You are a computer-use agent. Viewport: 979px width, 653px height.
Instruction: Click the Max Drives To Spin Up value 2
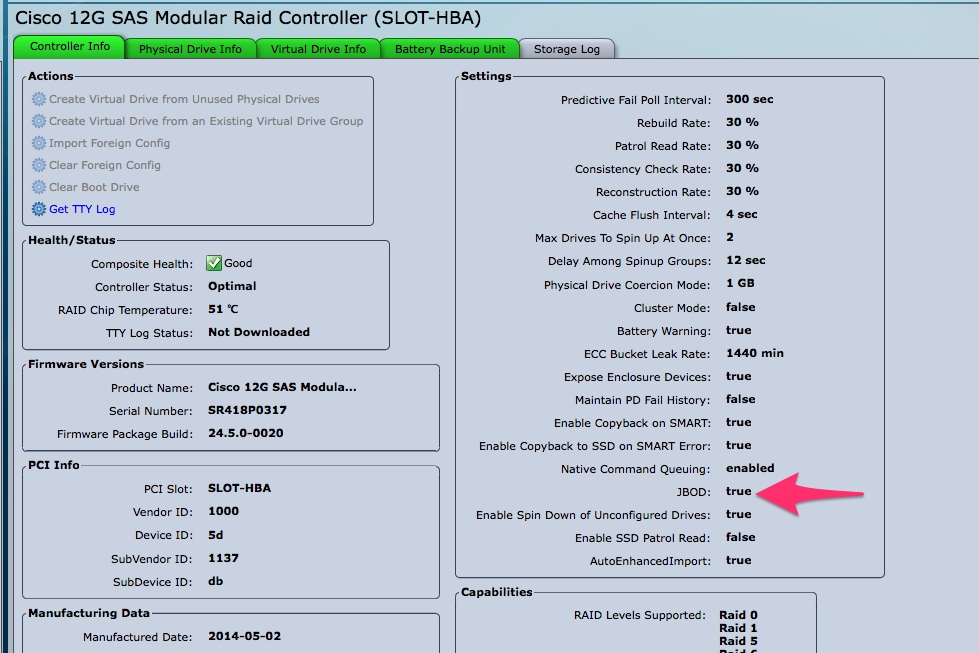(x=730, y=237)
